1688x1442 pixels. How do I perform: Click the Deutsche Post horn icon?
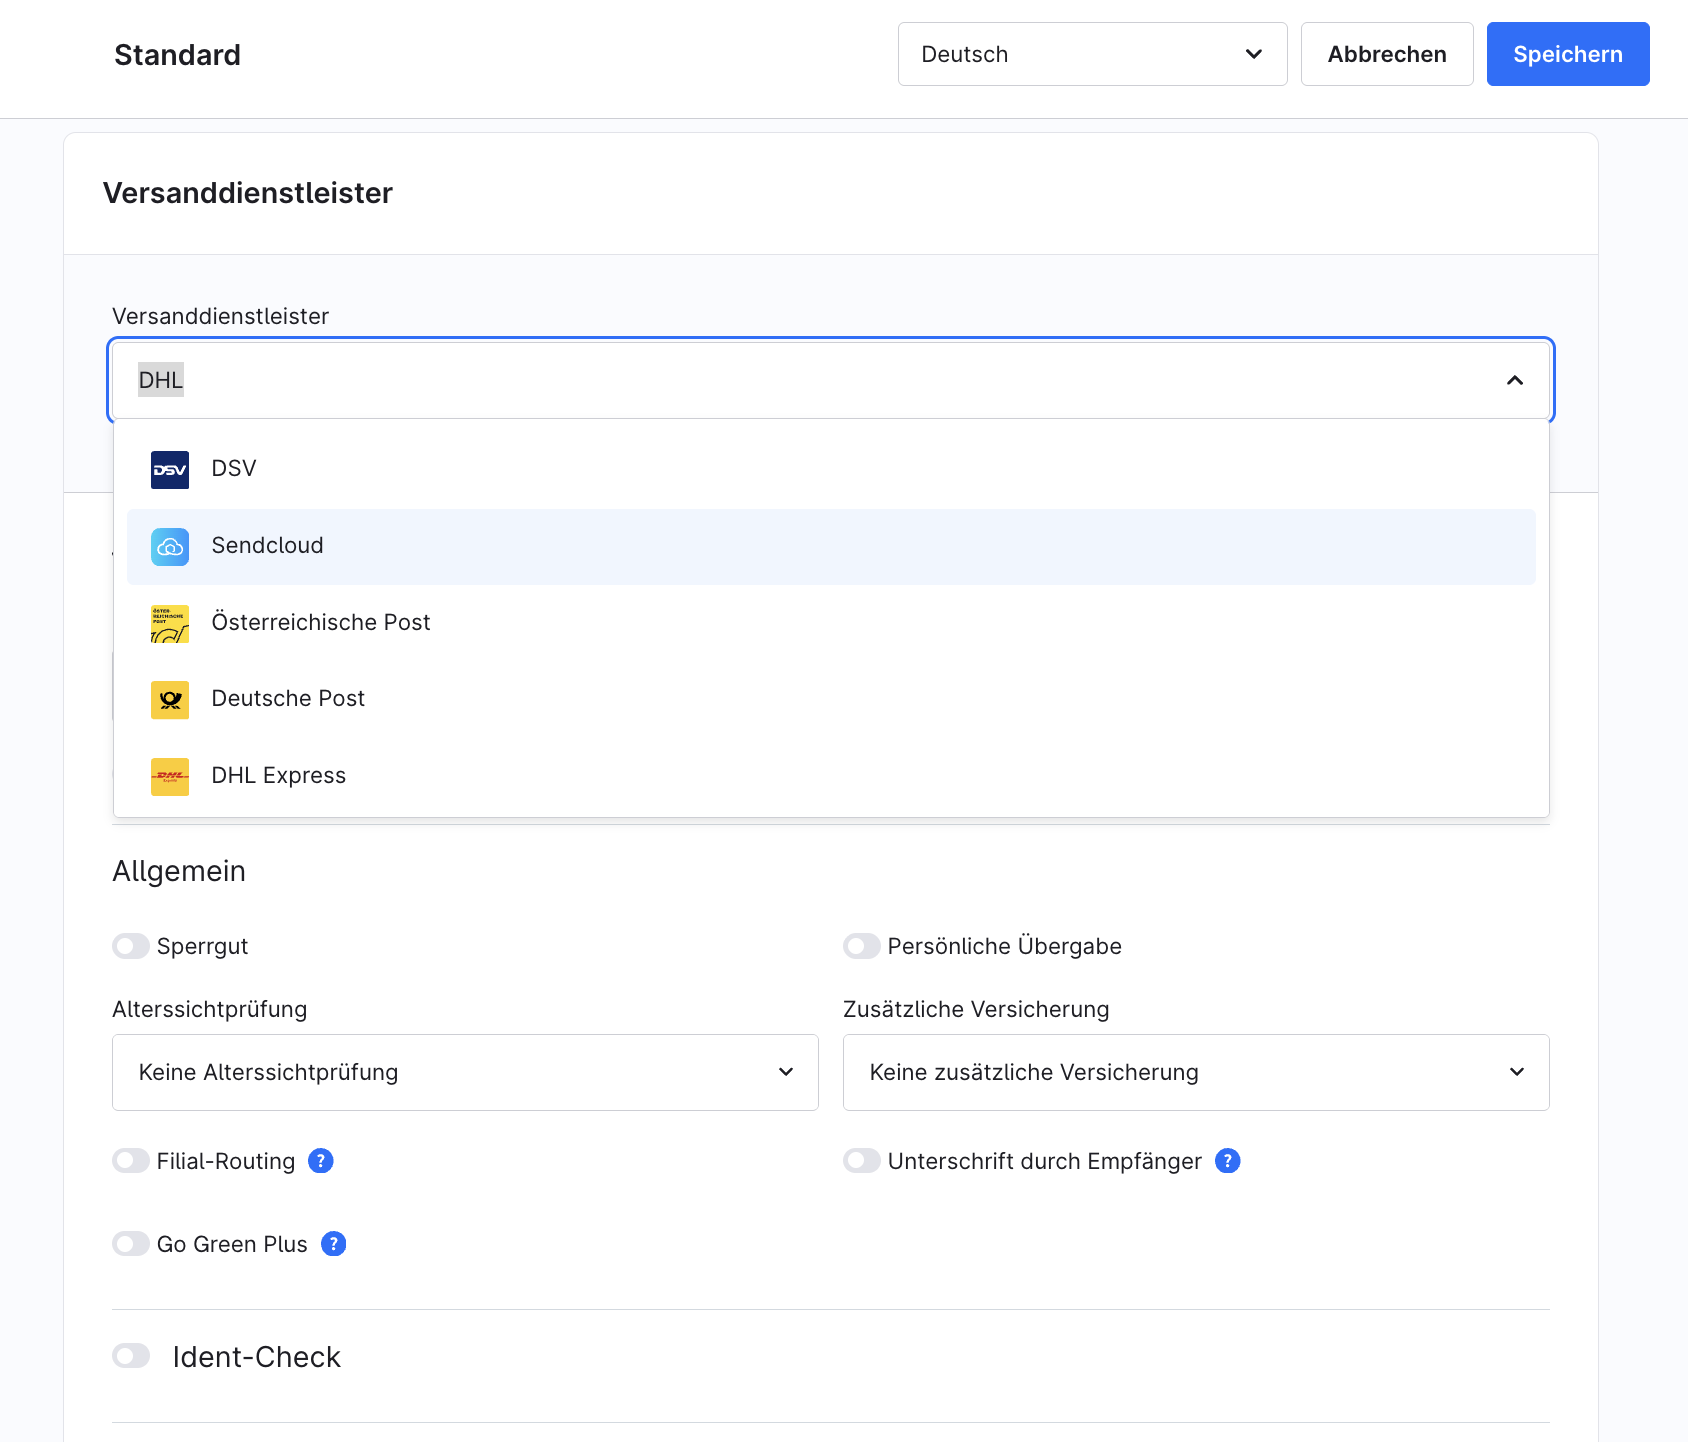tap(170, 700)
